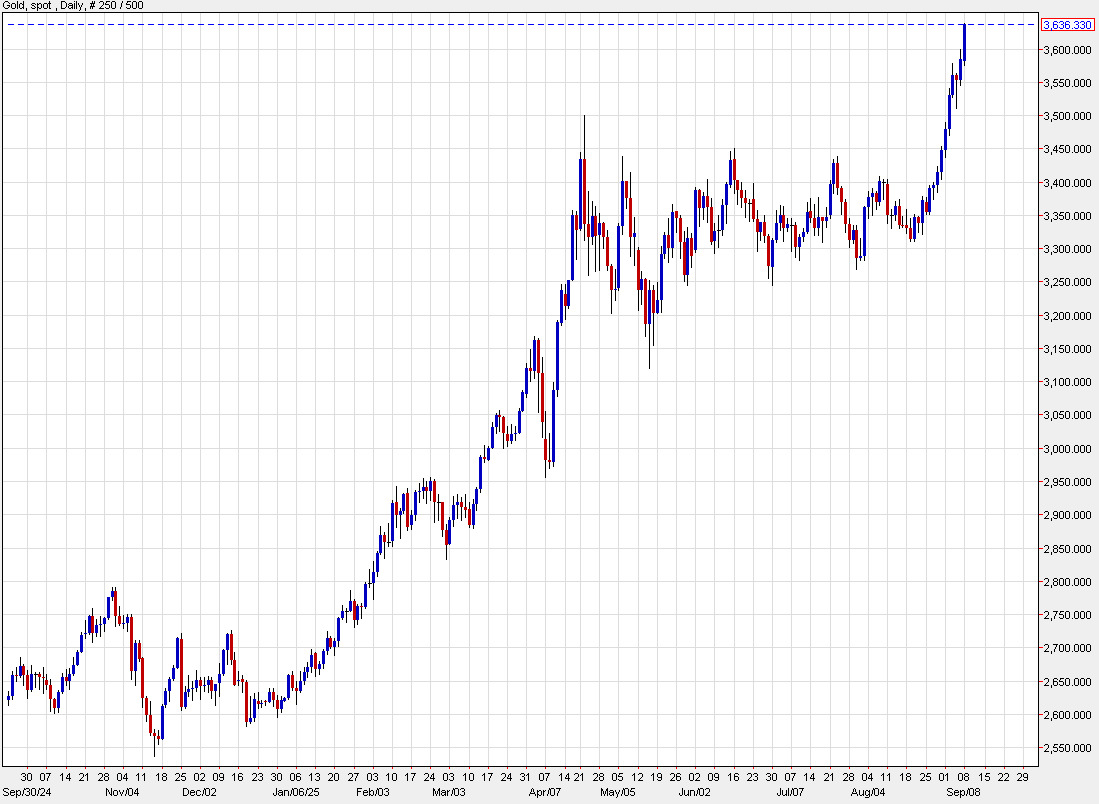
Task: Click the day label 13 on time axis
Action: click(315, 777)
